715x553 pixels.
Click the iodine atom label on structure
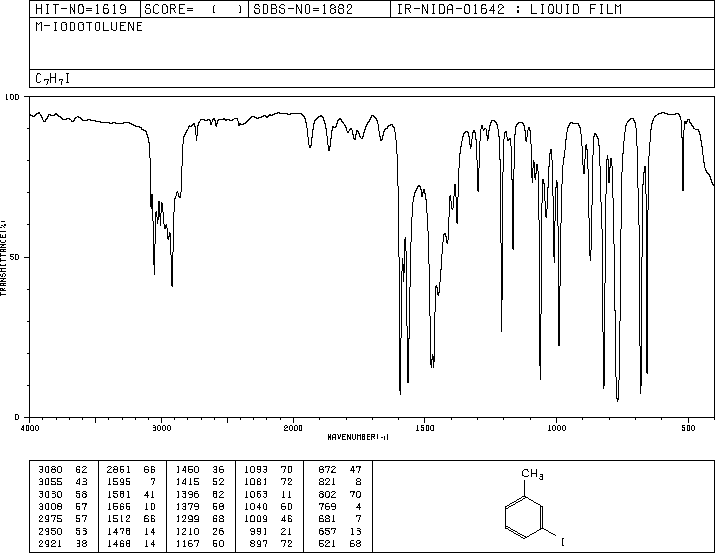pos(563,542)
